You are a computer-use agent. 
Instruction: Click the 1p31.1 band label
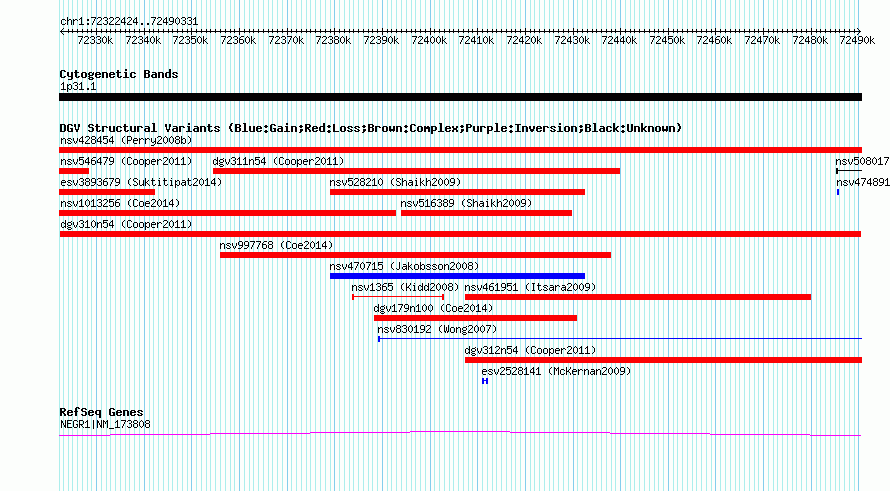tap(78, 86)
